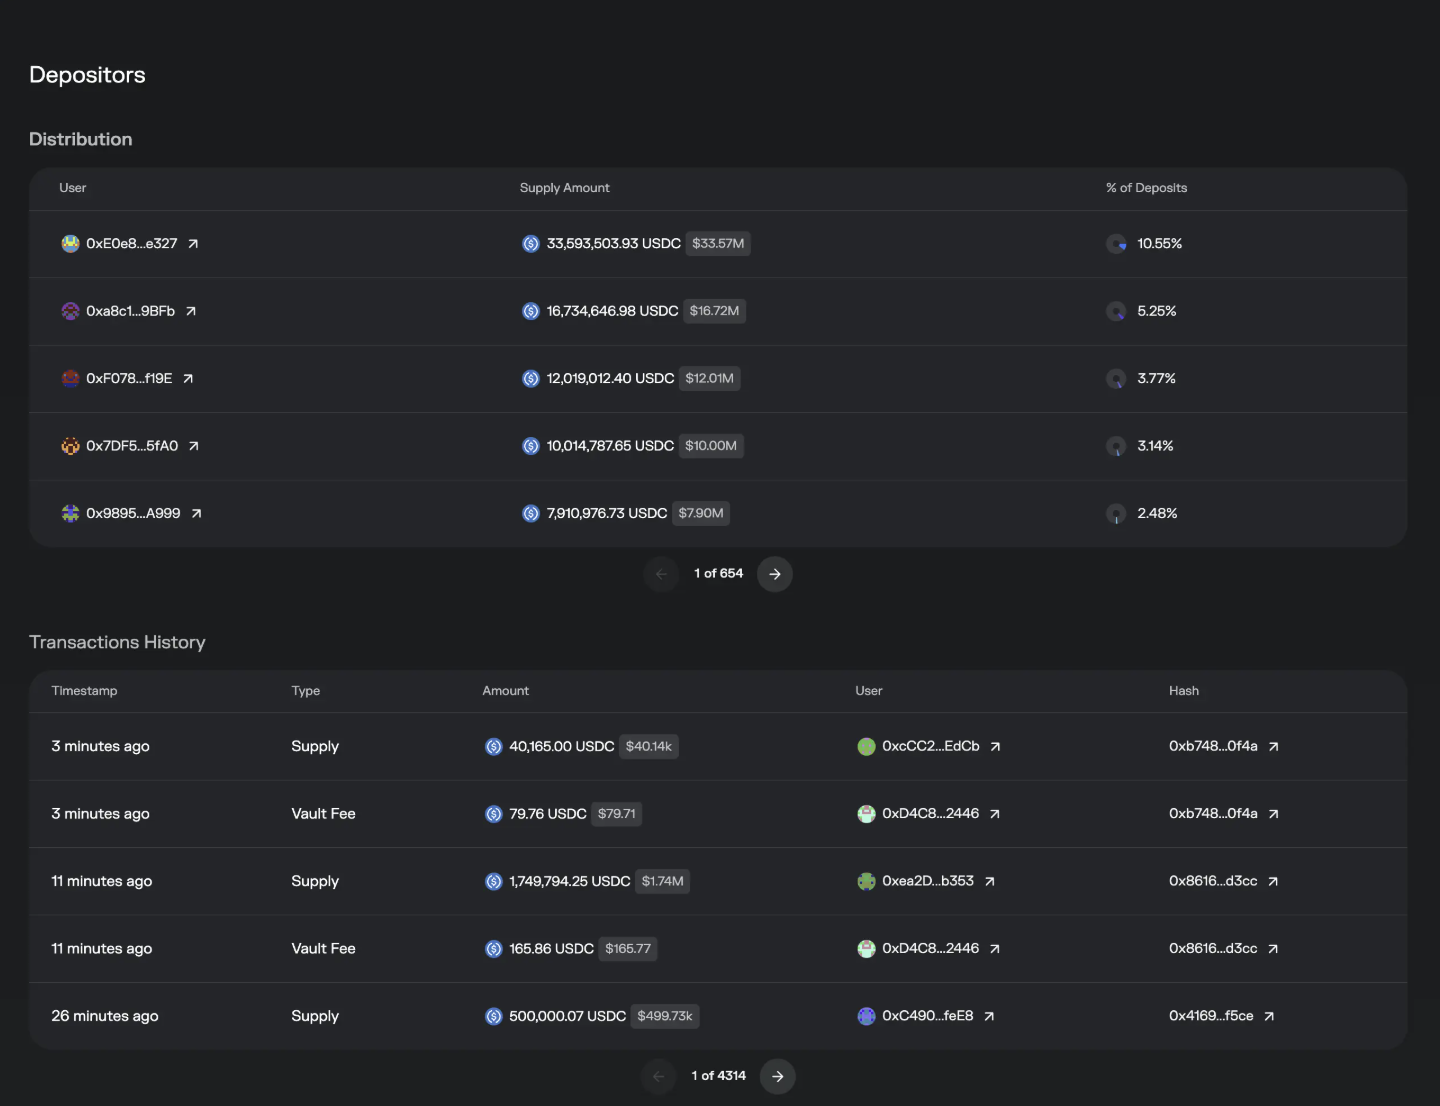Screen dimensions: 1440x1106
Task: Go to next page of Transactions History
Action: pos(778,1077)
